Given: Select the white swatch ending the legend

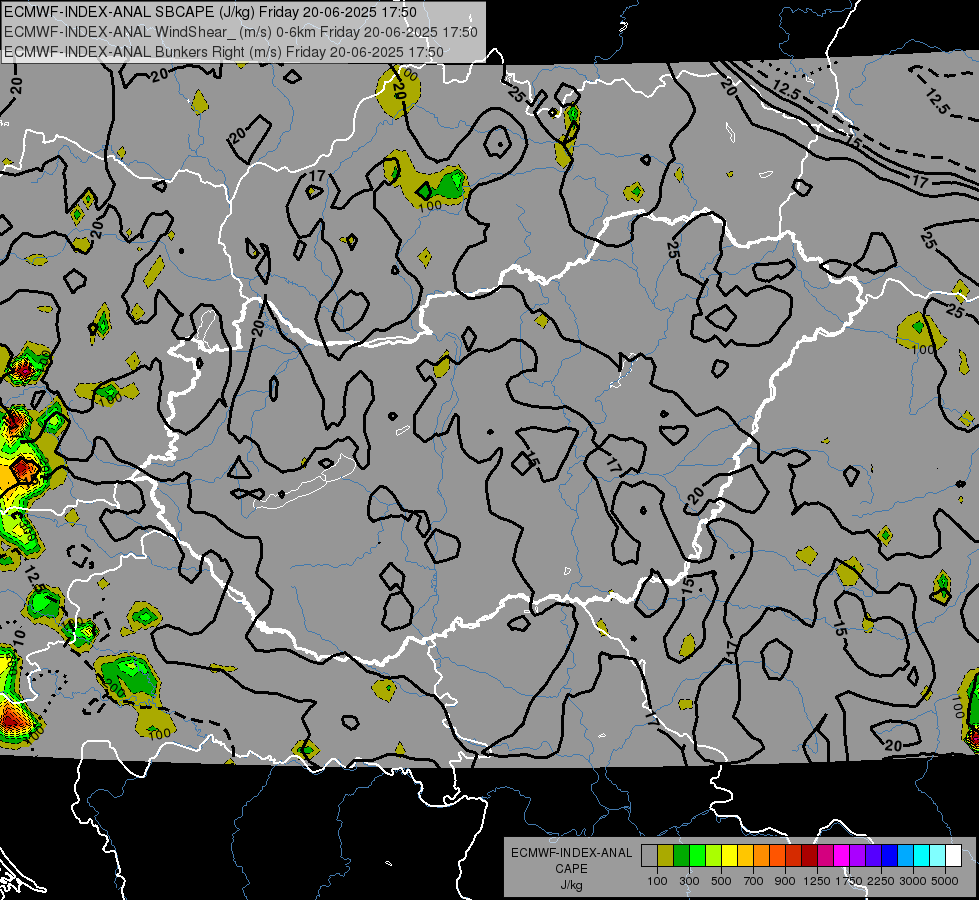Looking at the screenshot, I should click(954, 856).
